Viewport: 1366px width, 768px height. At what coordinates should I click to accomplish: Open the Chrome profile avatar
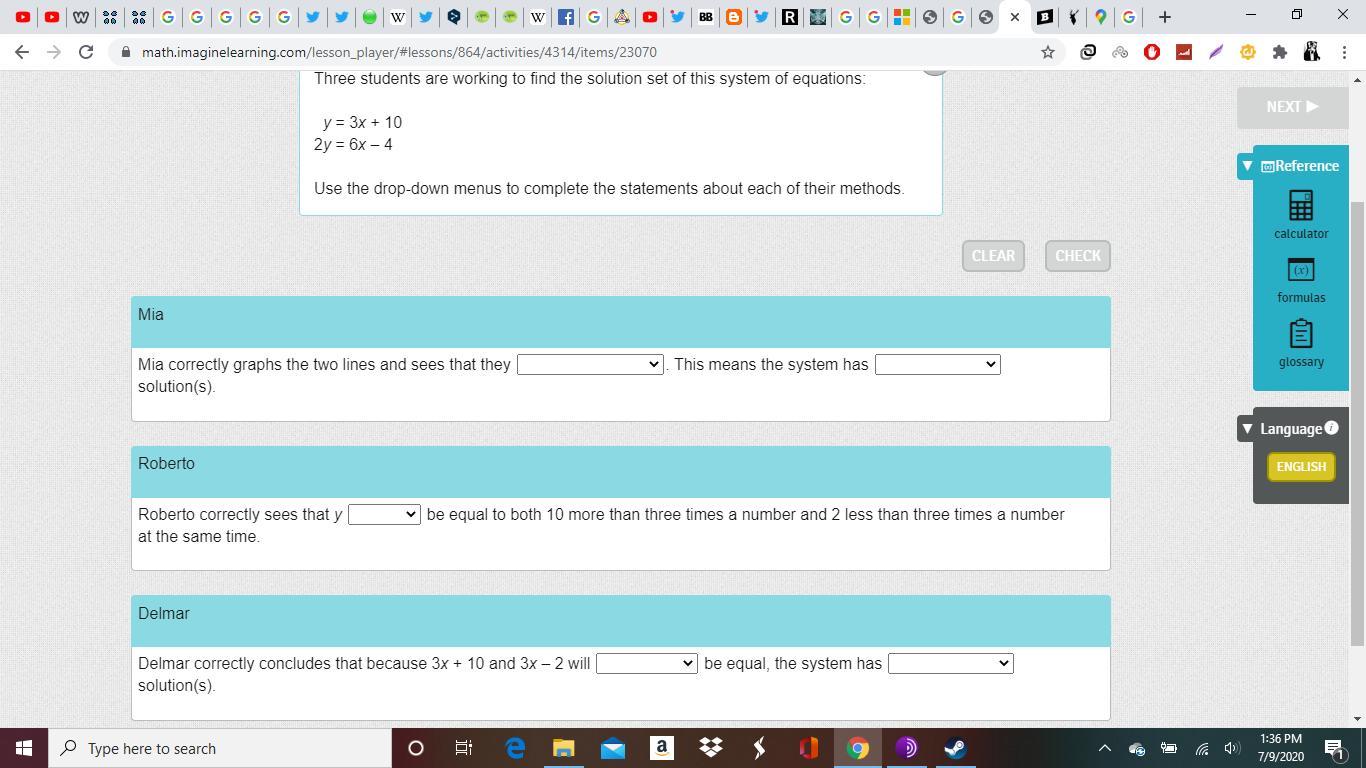tap(1312, 52)
